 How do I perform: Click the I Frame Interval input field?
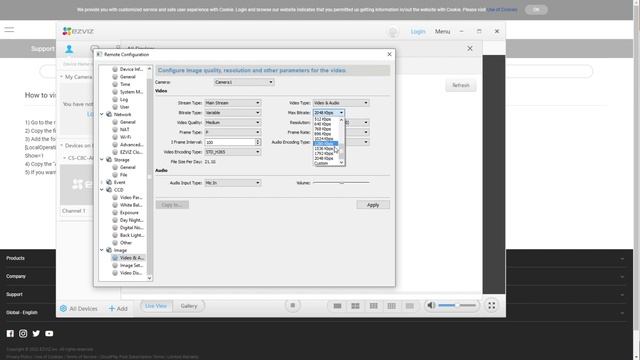click(230, 142)
